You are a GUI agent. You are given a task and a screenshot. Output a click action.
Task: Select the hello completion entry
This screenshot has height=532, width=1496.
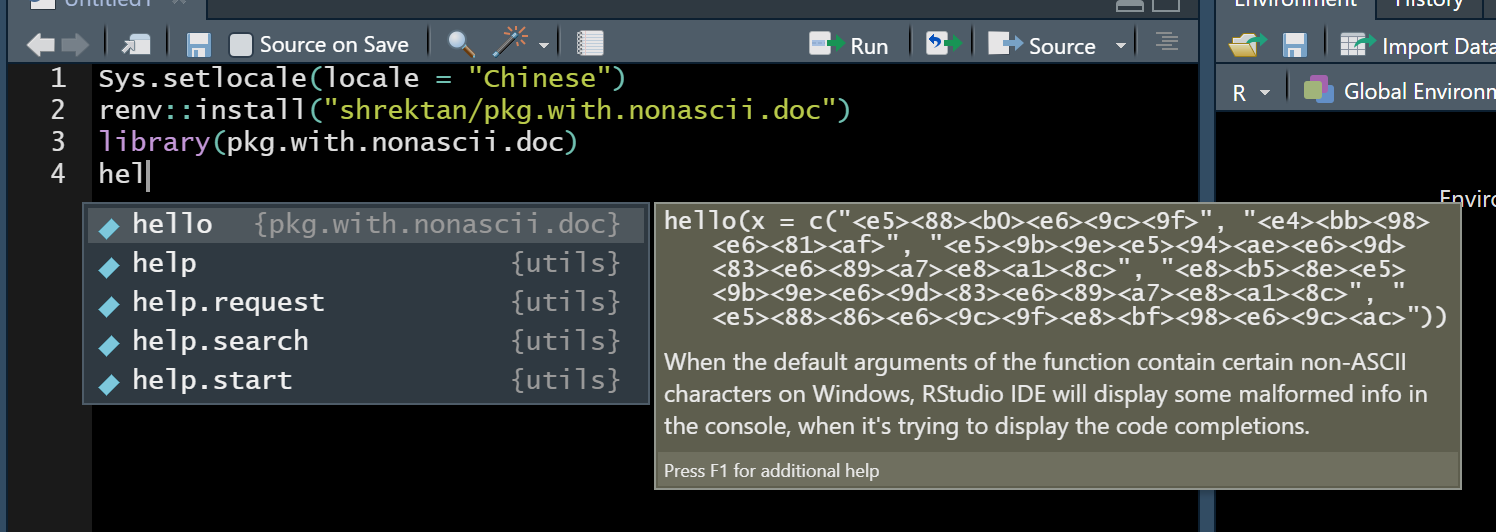365,225
